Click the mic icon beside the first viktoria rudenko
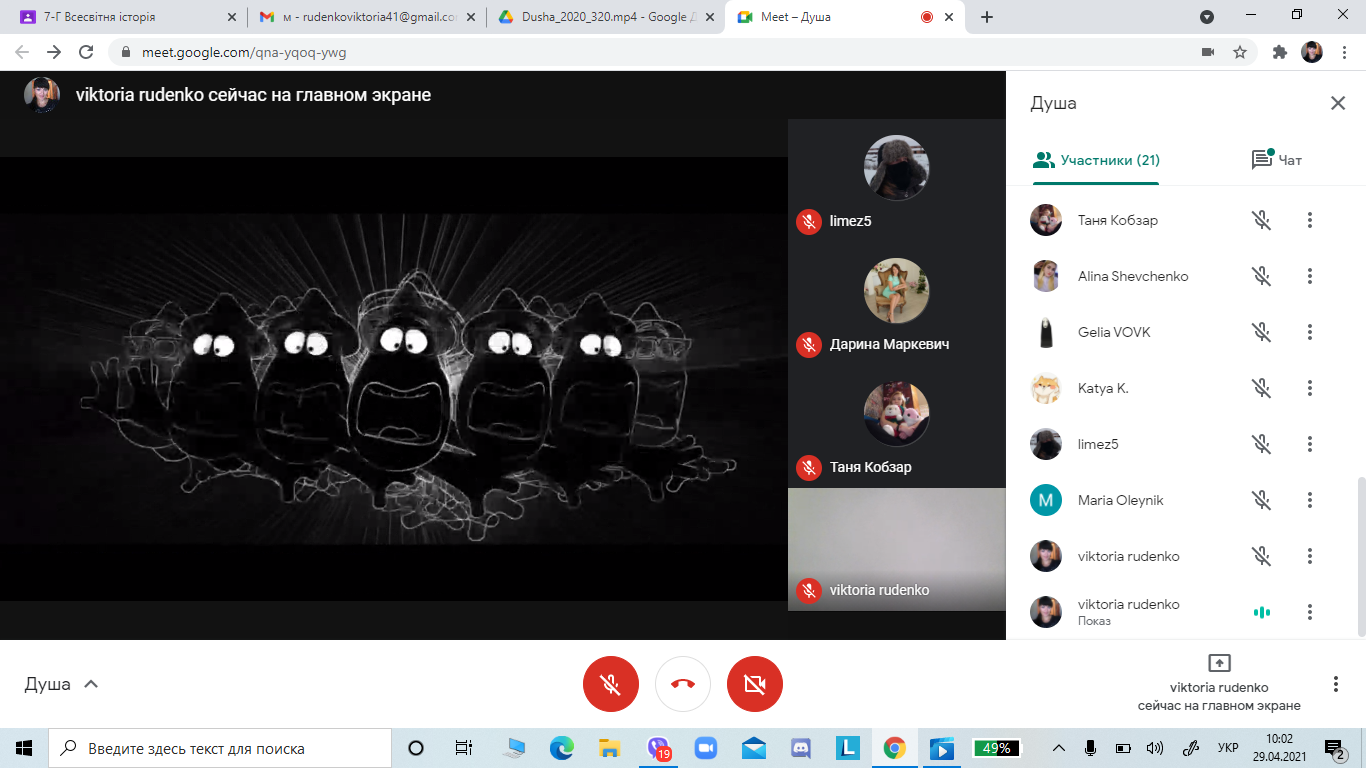1366x768 pixels. coord(1262,556)
